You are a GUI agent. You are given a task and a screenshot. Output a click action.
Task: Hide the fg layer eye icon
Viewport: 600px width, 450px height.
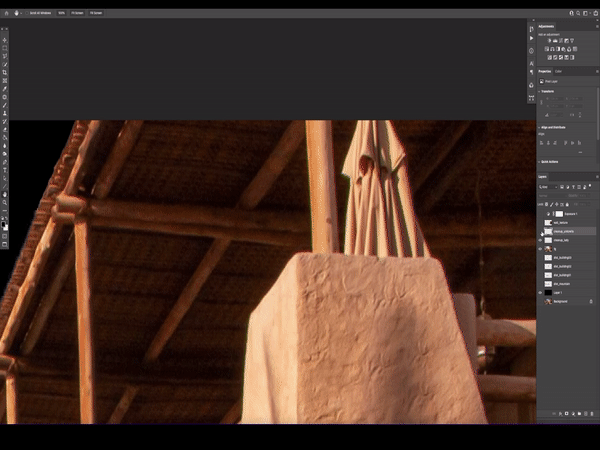(x=540, y=249)
